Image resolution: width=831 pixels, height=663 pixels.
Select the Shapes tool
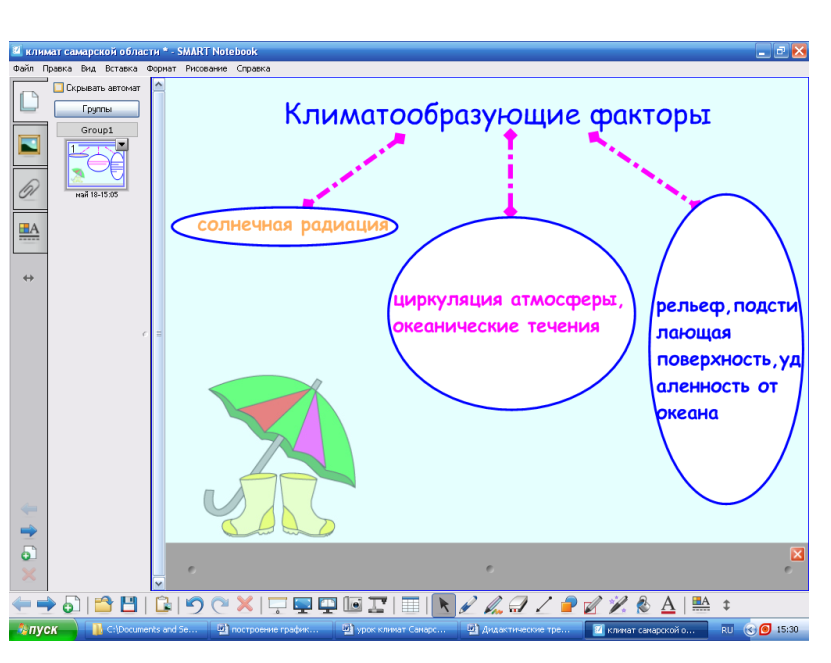[x=569, y=604]
